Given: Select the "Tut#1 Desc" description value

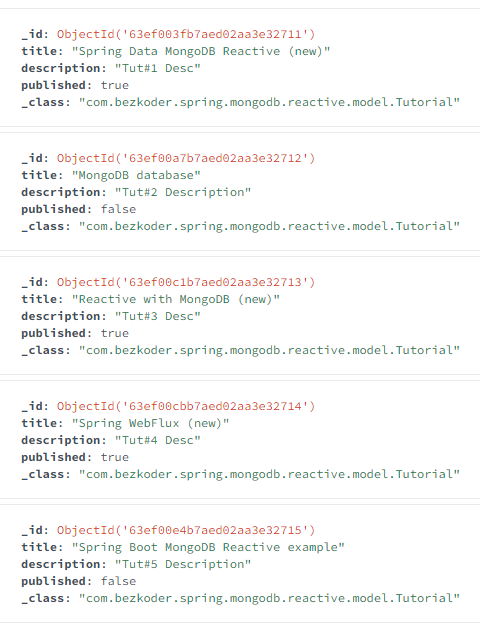Looking at the screenshot, I should pyautogui.click(x=157, y=68).
